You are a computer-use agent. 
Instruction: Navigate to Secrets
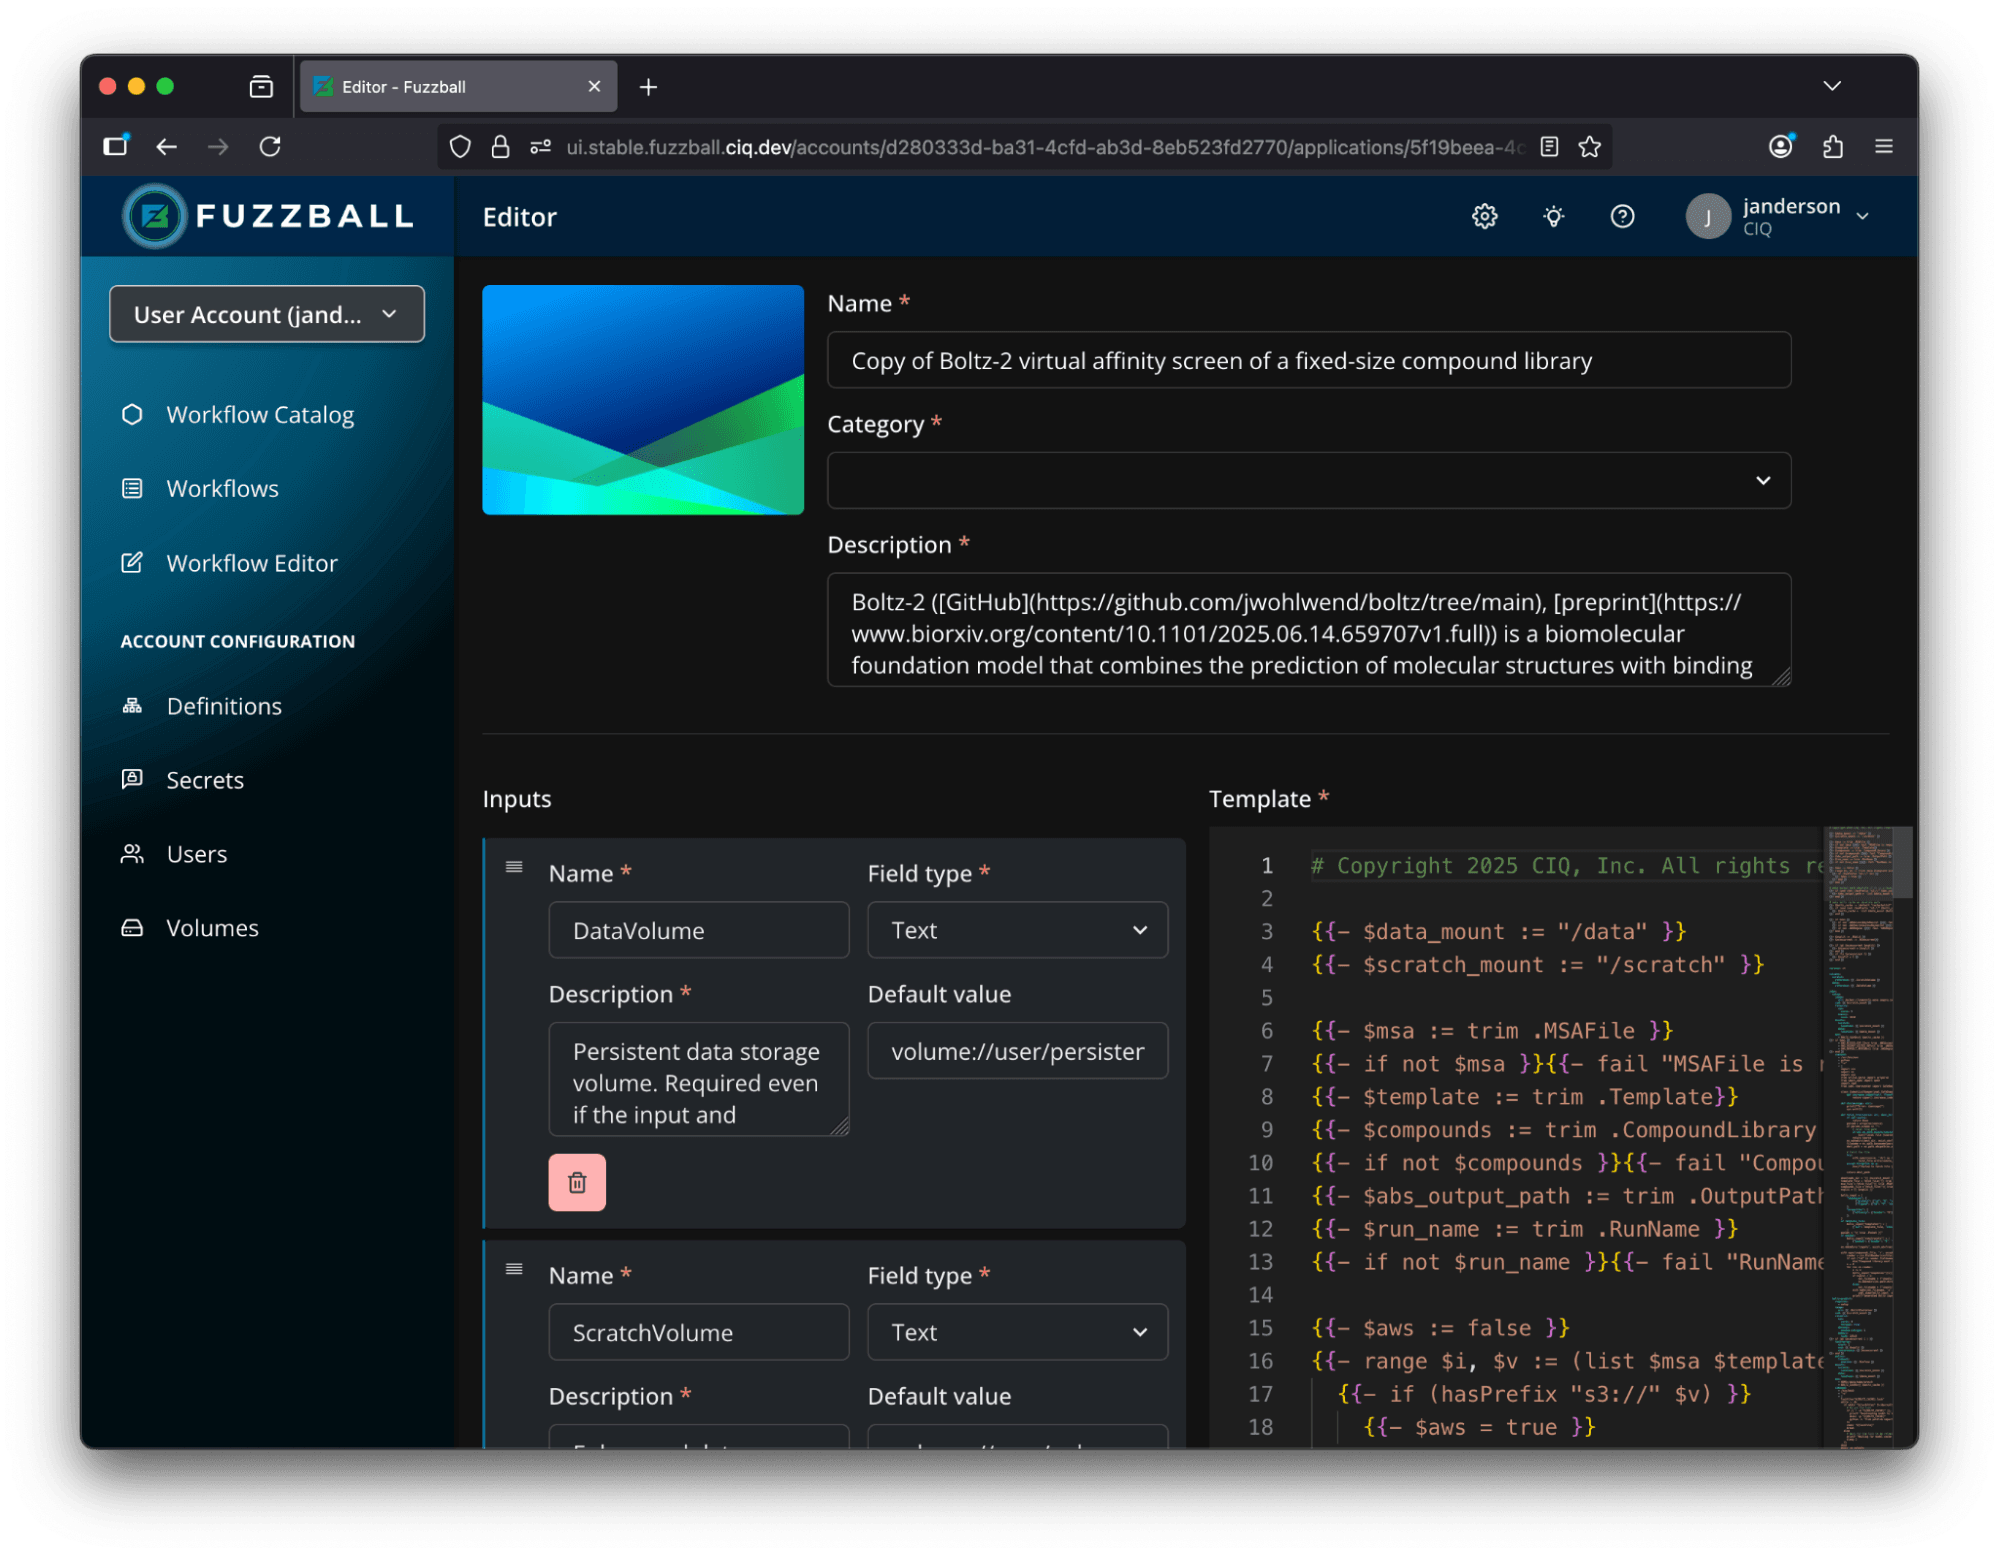tap(205, 780)
